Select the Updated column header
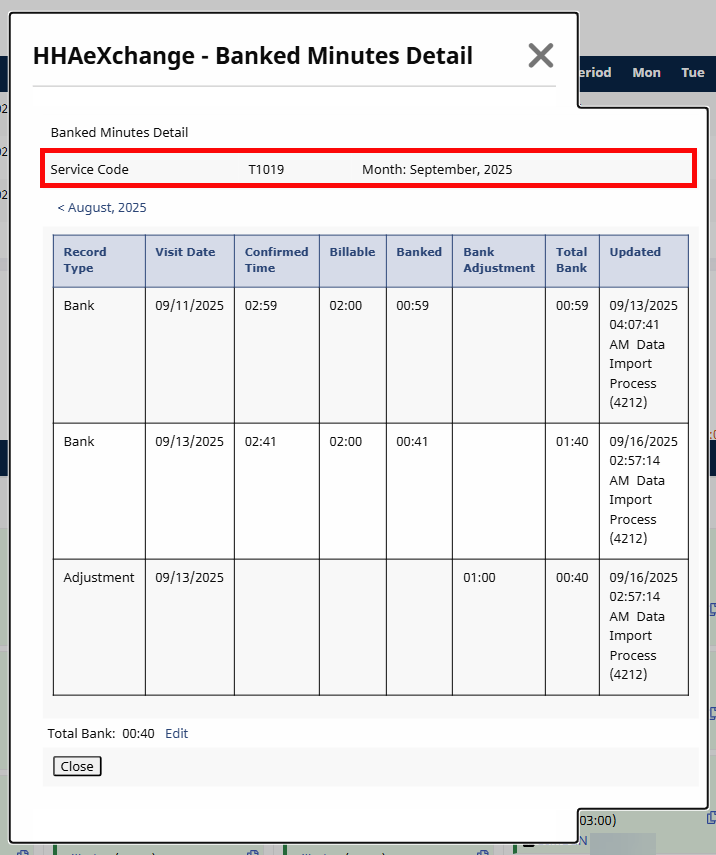 coord(635,252)
